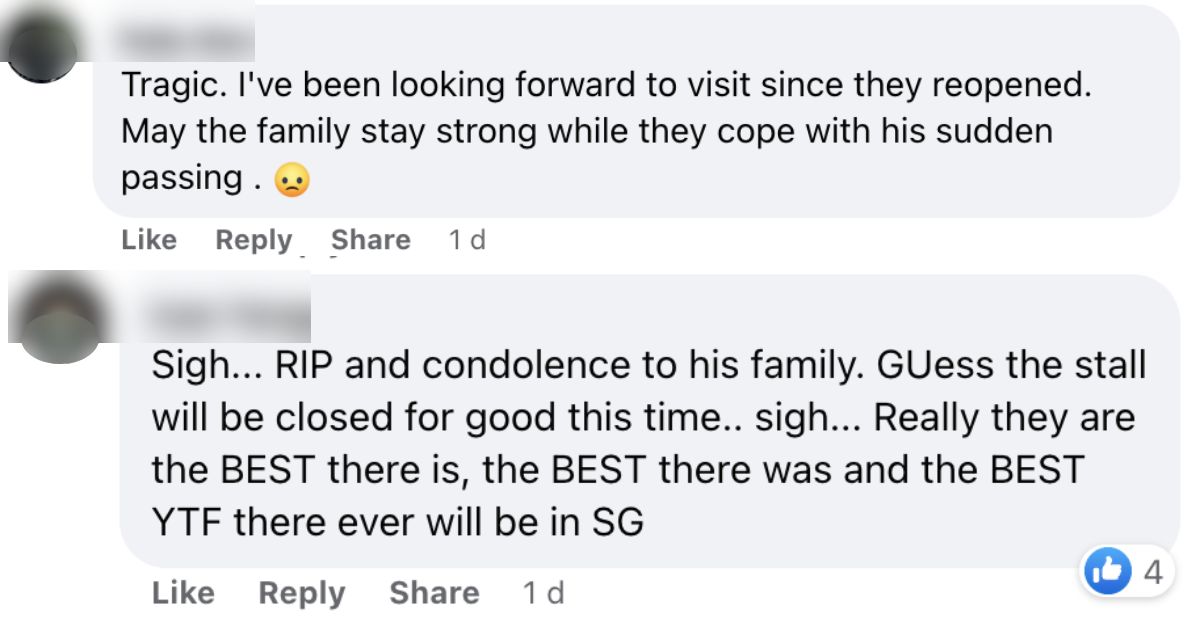Reply to the "Tragic" comment
The width and height of the screenshot is (1200, 620).
[x=254, y=240]
